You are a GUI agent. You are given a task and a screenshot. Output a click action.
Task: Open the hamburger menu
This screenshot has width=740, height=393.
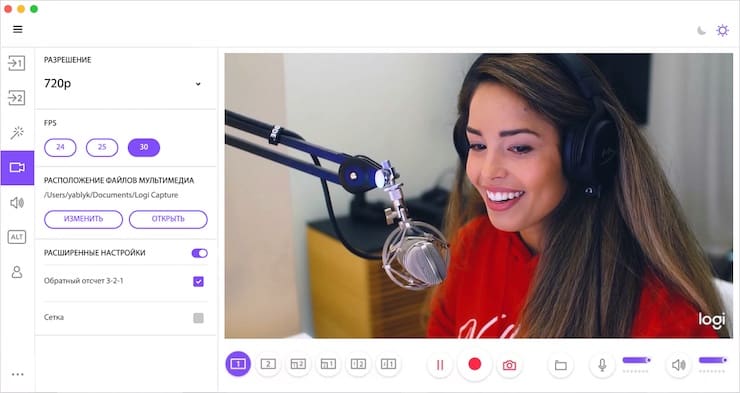(x=17, y=29)
